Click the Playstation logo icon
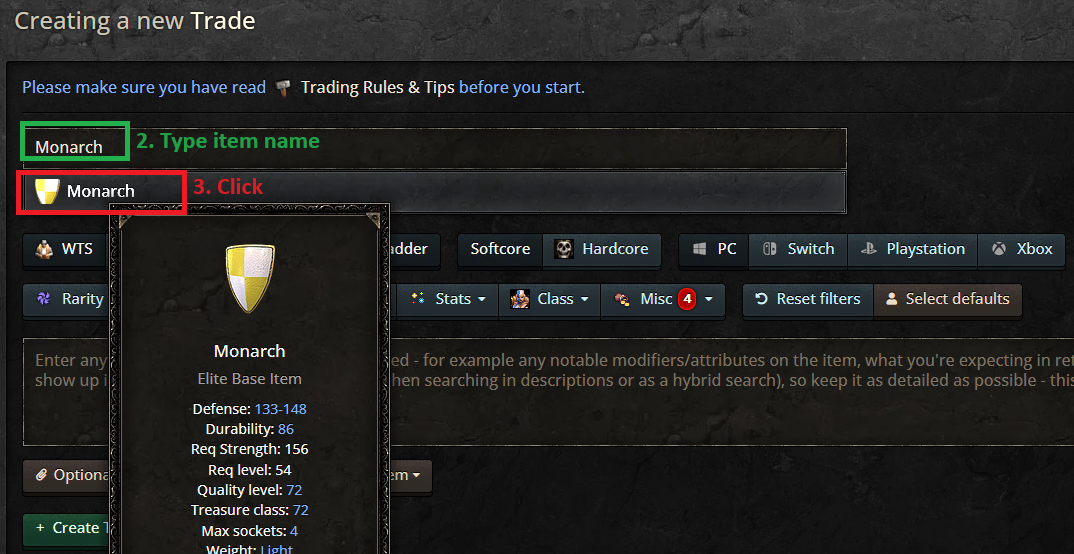 click(869, 249)
